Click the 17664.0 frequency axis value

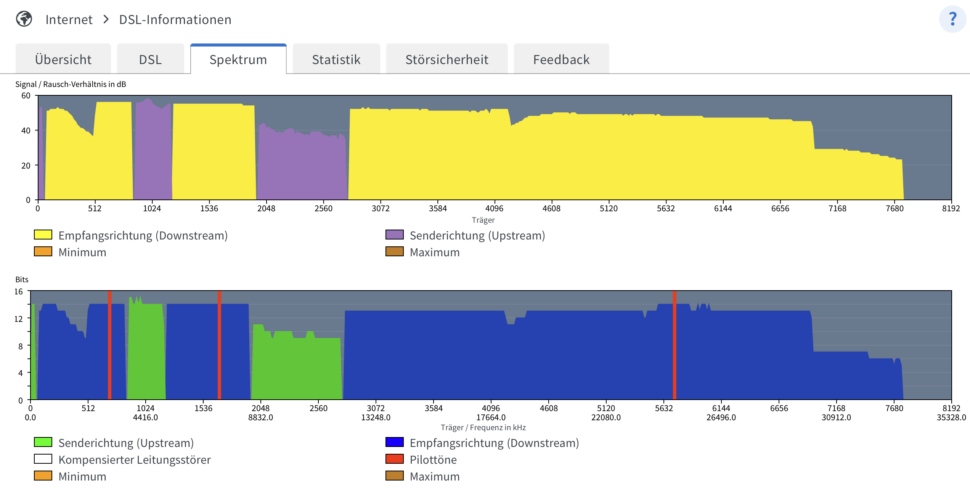[x=491, y=418]
